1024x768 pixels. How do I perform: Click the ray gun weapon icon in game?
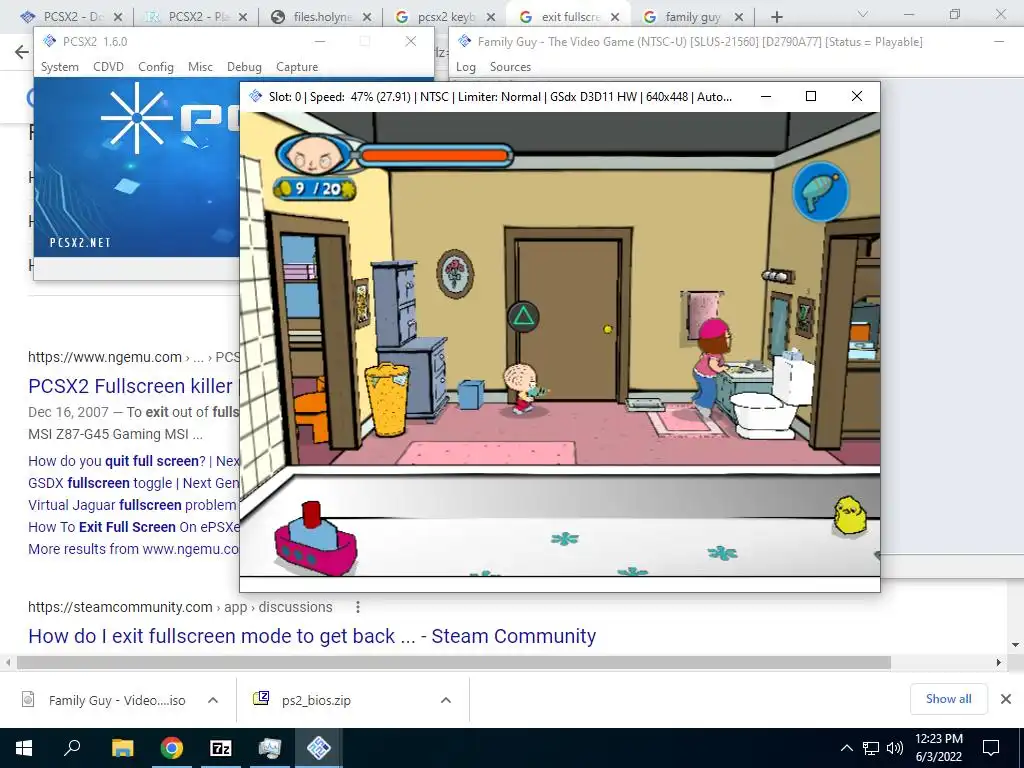click(820, 192)
